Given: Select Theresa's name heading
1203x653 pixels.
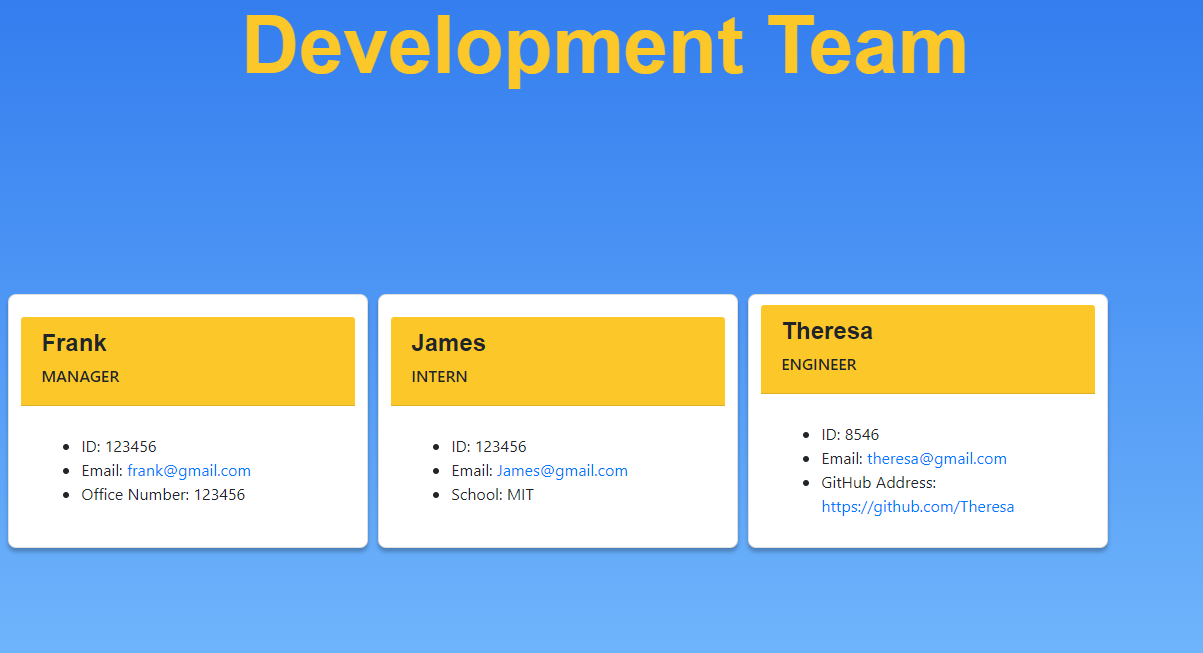Looking at the screenshot, I should coord(828,330).
